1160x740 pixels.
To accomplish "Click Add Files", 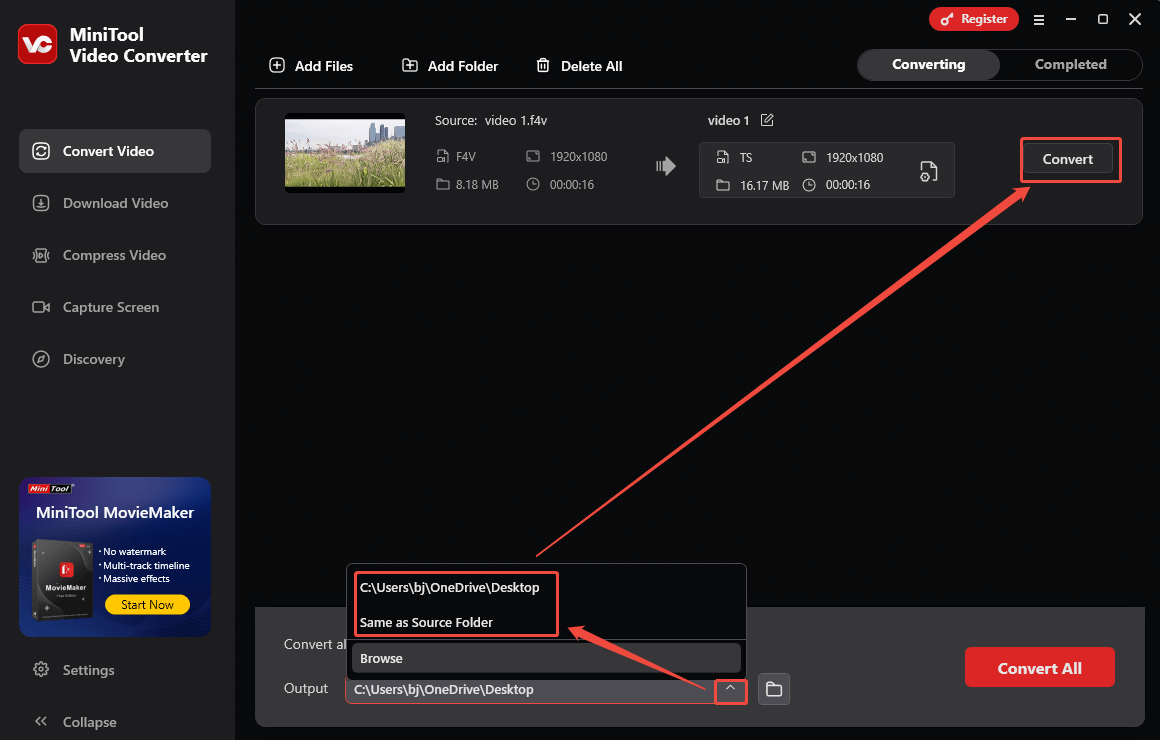I will [311, 66].
